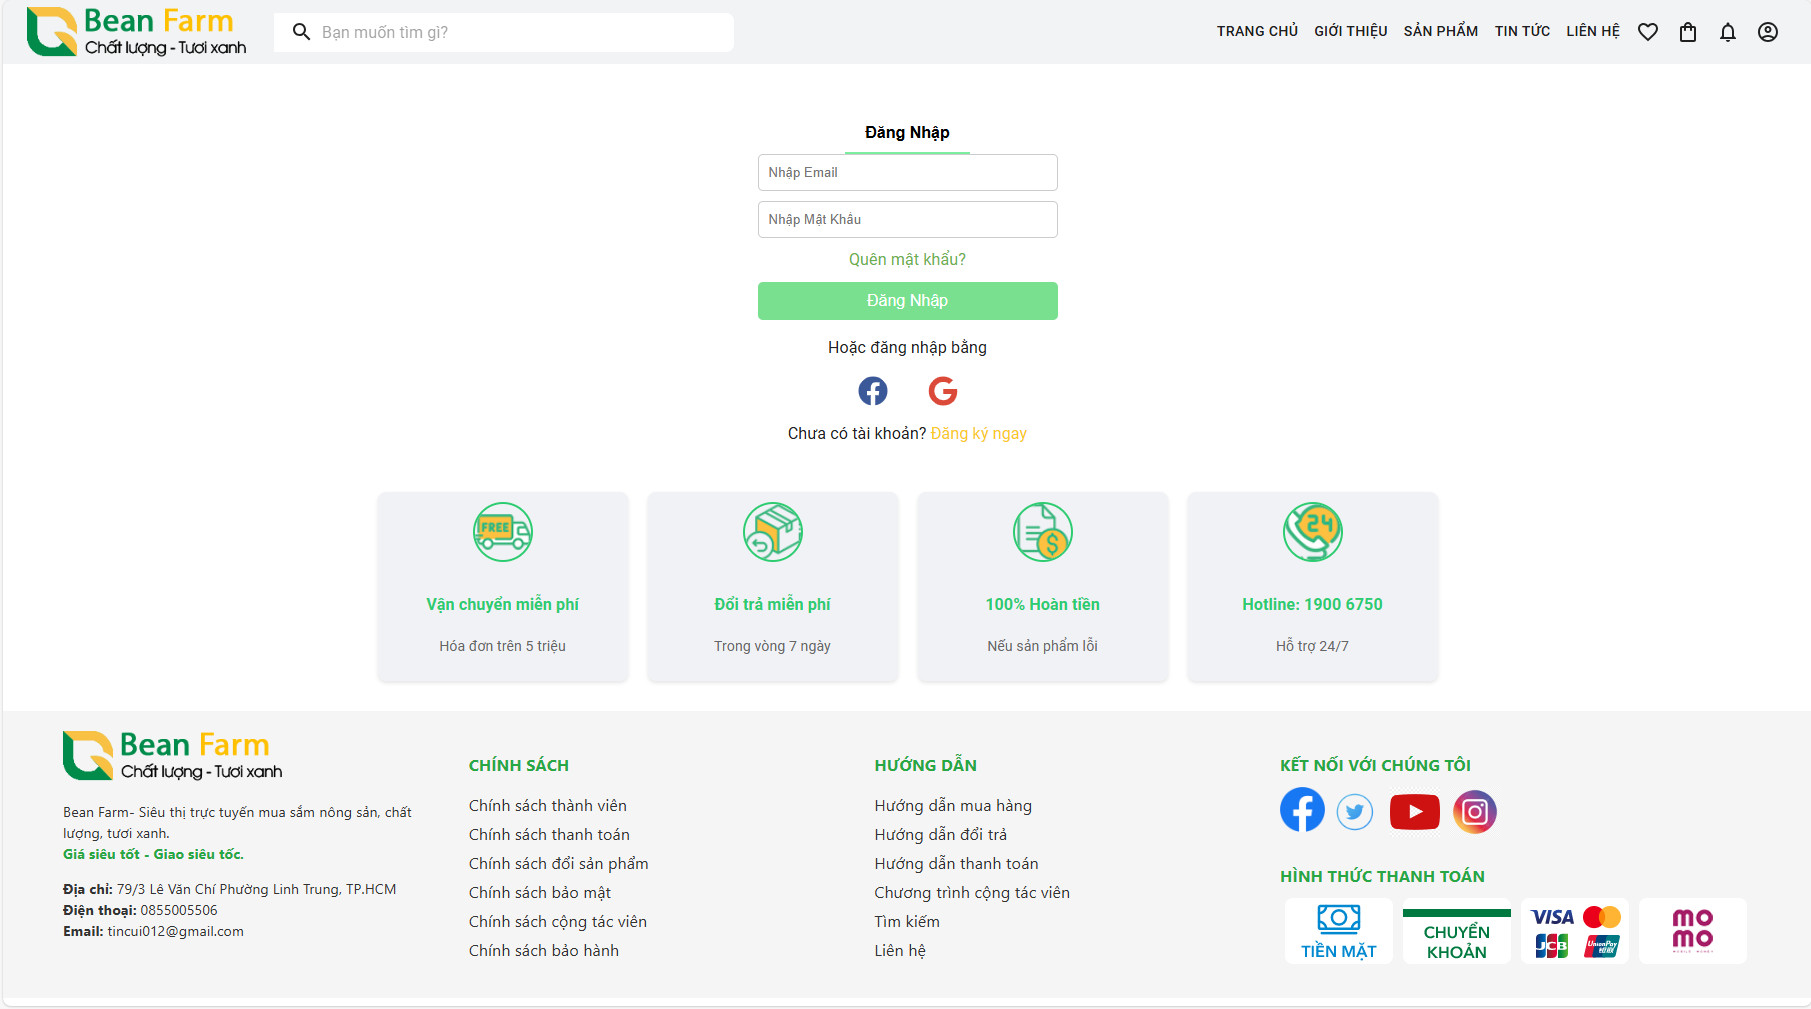Open Liên Hệ menu item
1811x1009 pixels.
pos(1593,32)
